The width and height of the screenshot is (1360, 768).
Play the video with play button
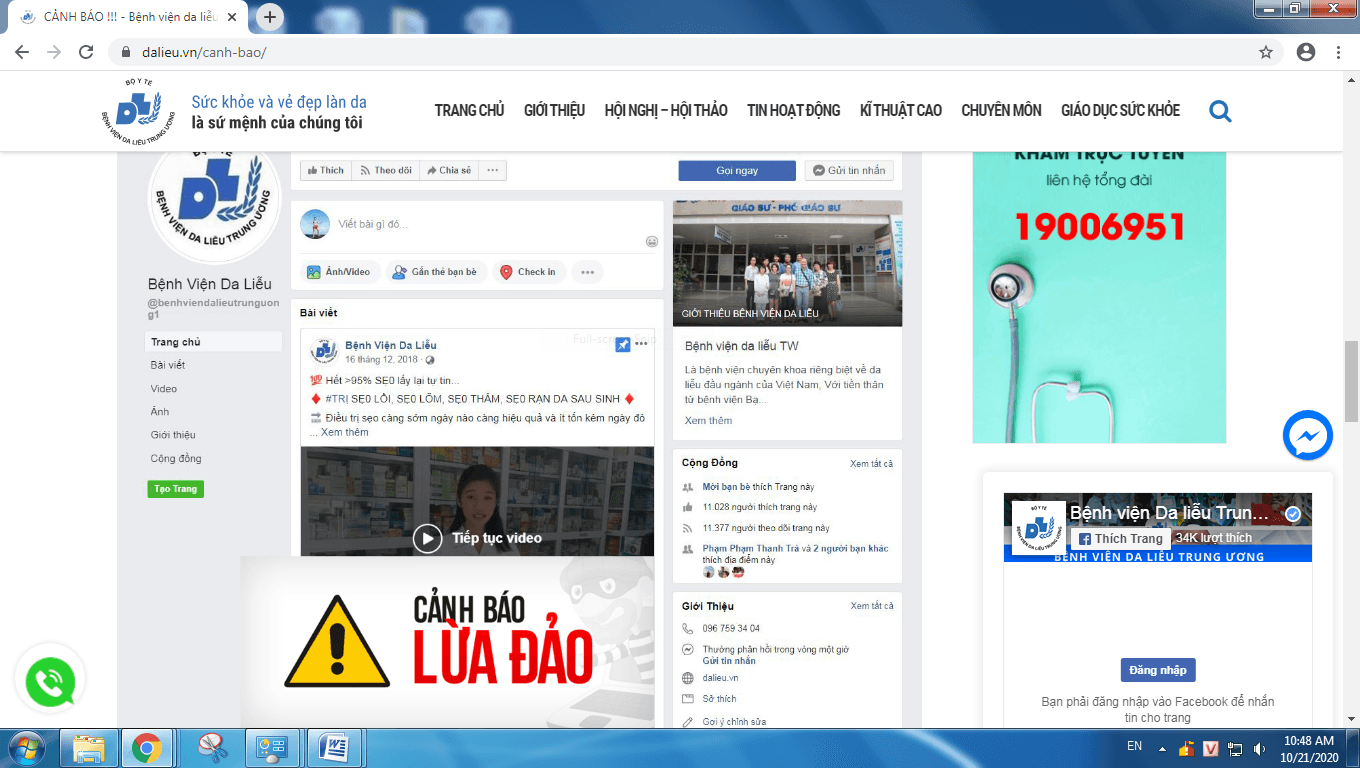coord(427,538)
